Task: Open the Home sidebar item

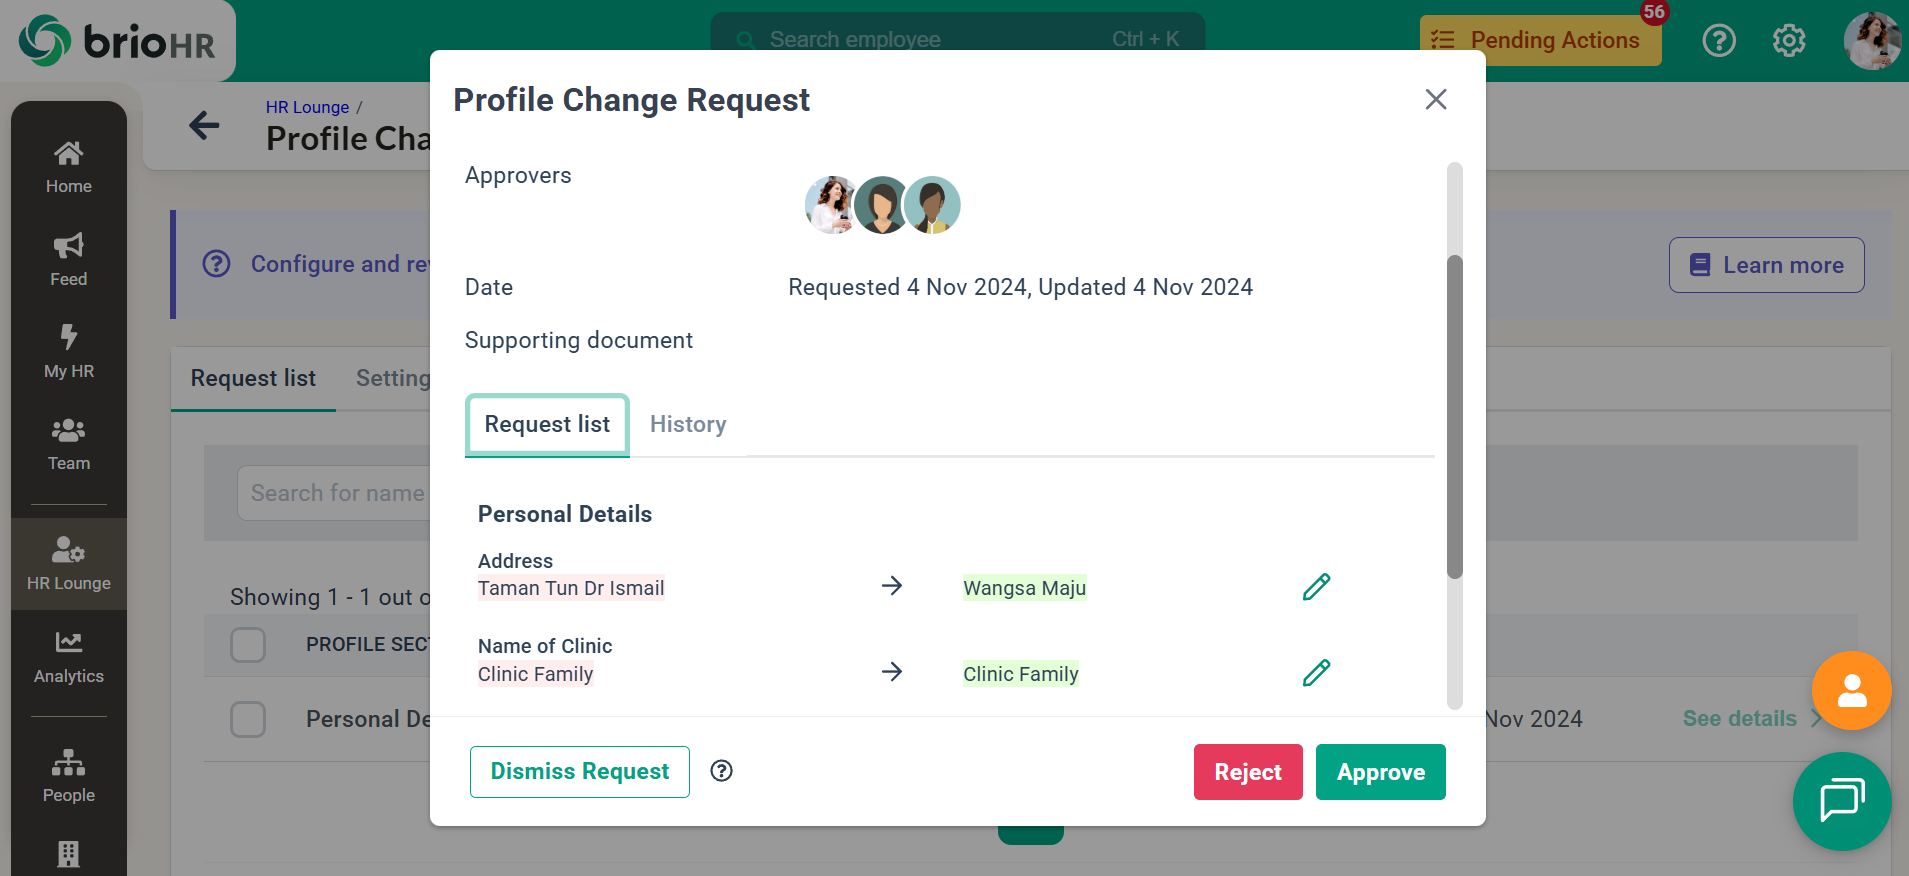Action: pos(68,168)
